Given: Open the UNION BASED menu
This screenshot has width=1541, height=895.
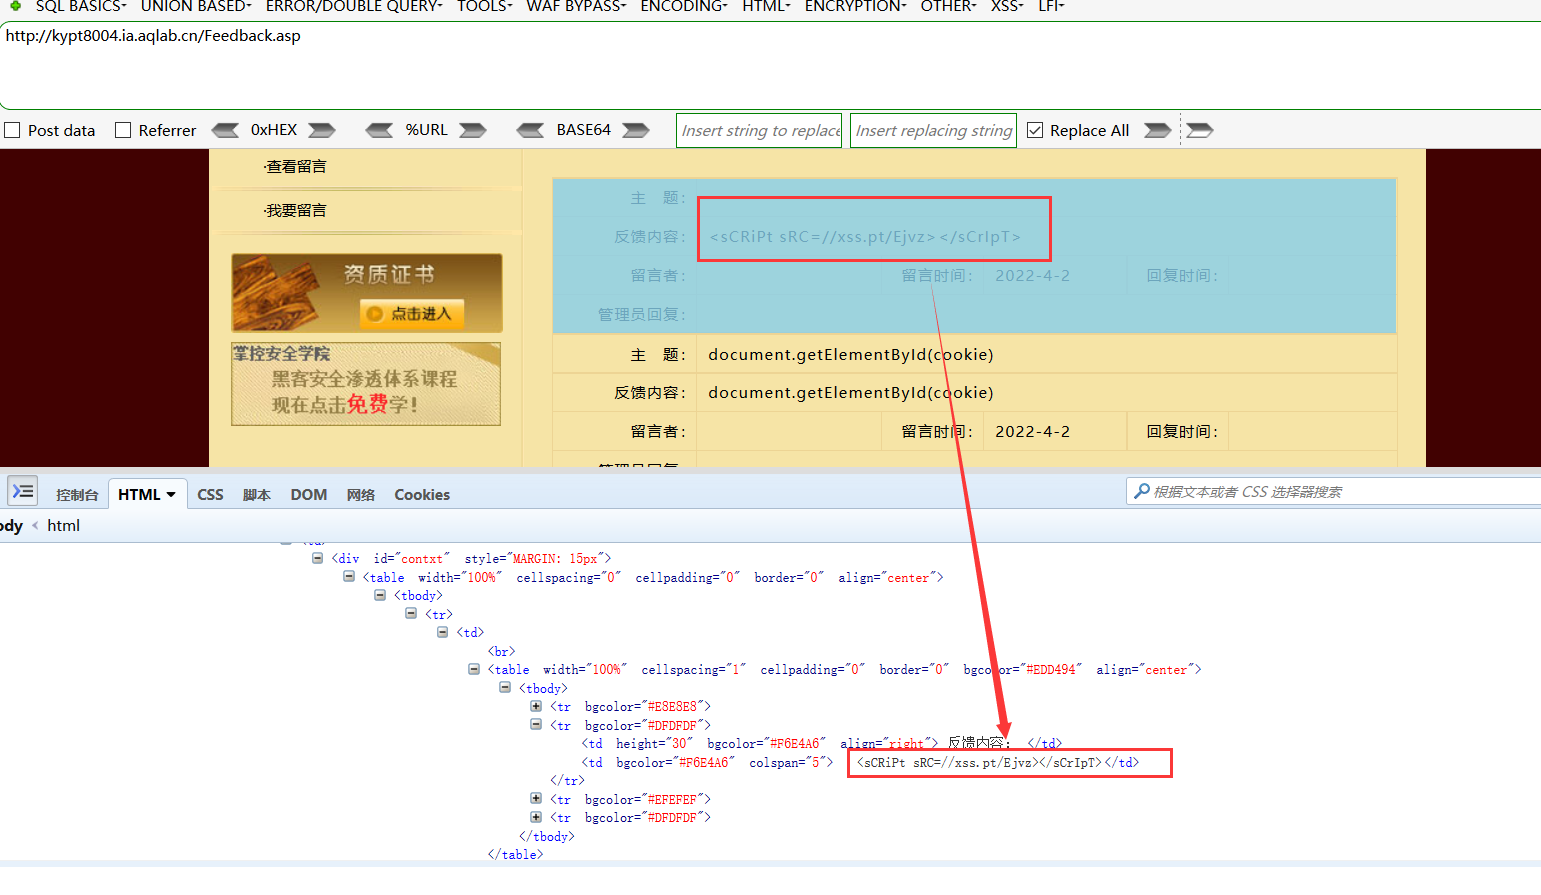Looking at the screenshot, I should (x=196, y=6).
